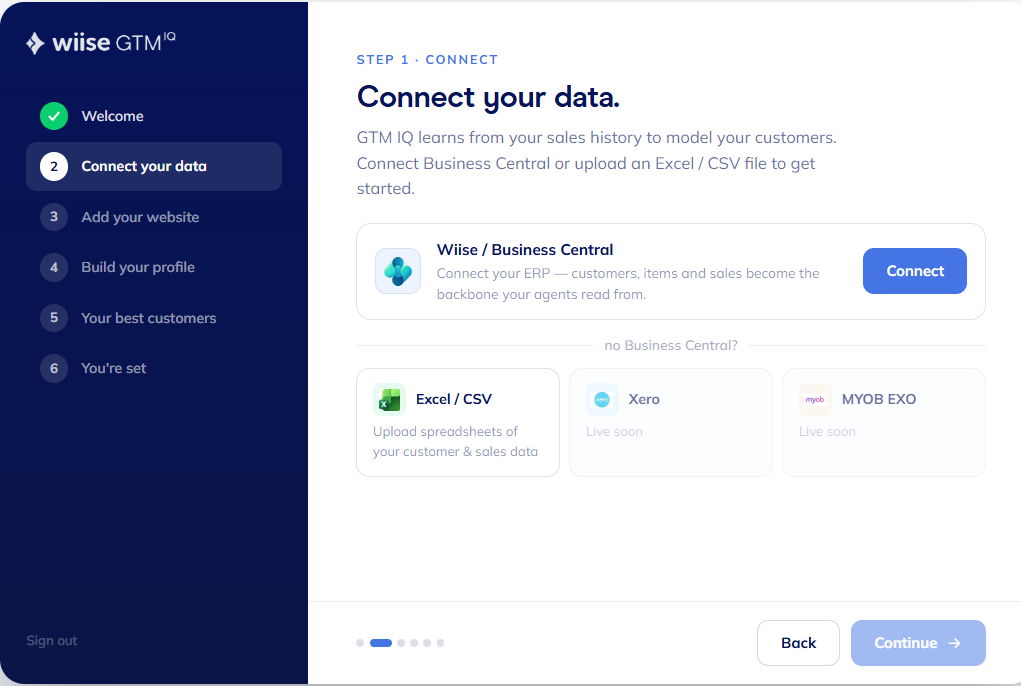The image size is (1021, 686).
Task: Click the 'Connect your data.' heading
Action: [488, 98]
